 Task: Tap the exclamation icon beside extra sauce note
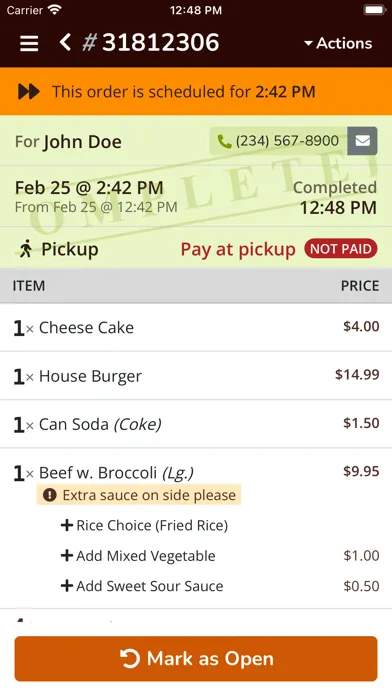tap(50, 495)
